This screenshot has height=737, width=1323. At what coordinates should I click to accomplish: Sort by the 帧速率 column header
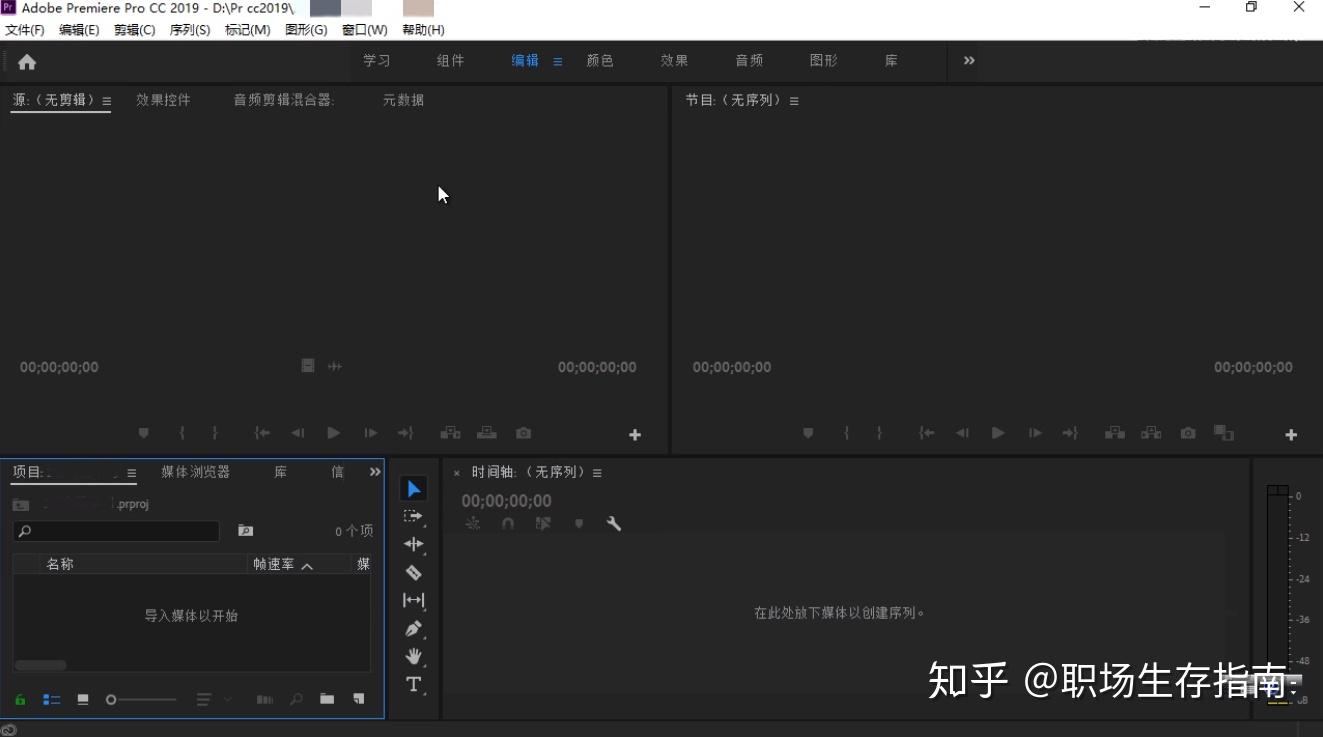(274, 564)
